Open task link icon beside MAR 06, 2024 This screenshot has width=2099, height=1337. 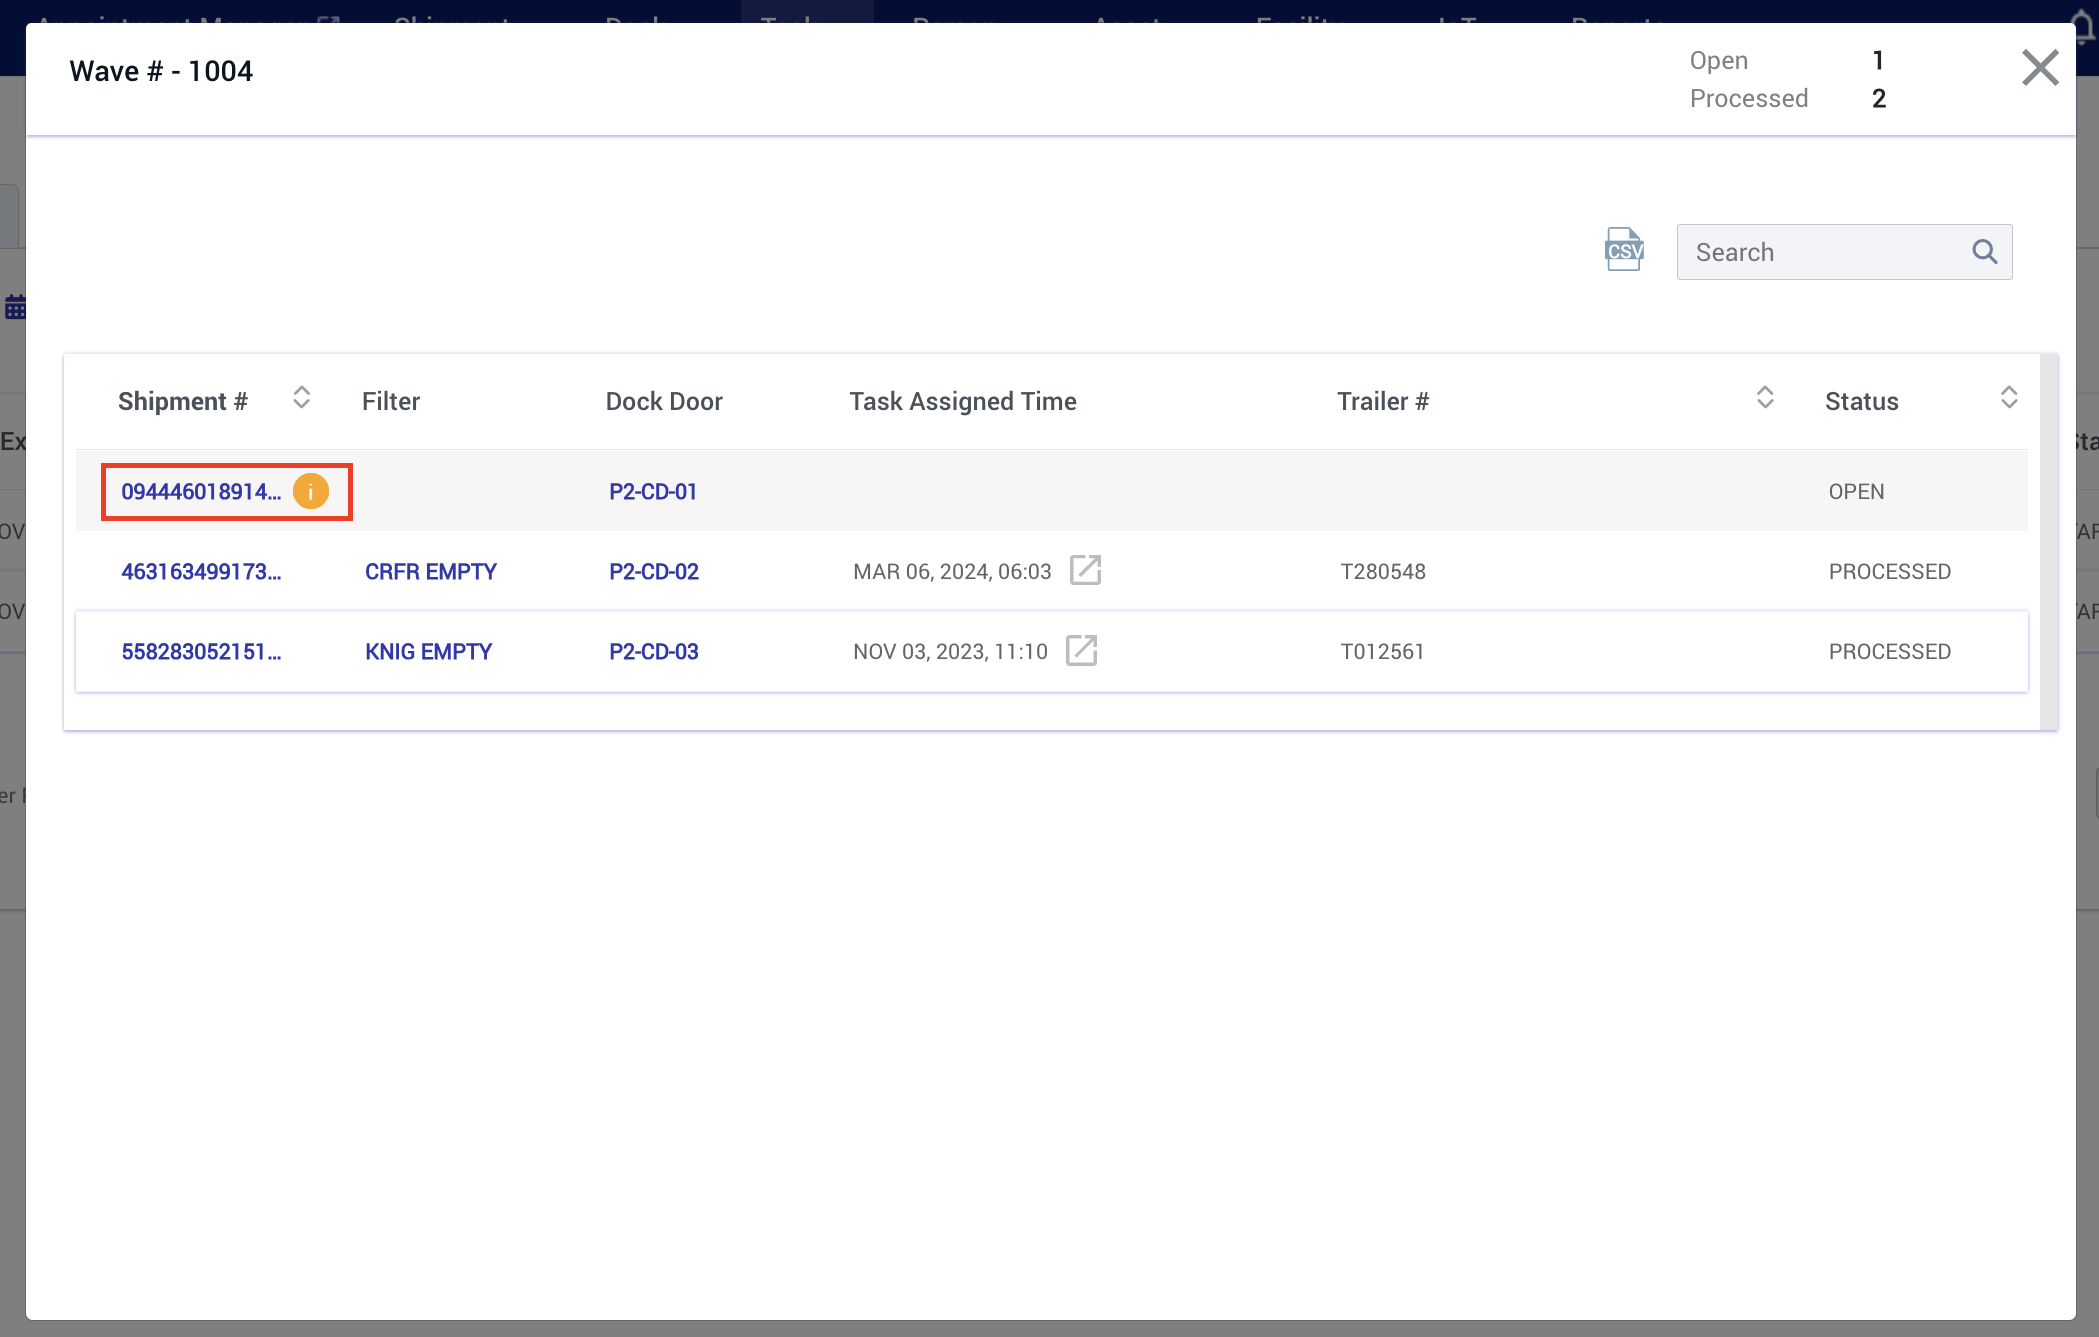pos(1085,570)
